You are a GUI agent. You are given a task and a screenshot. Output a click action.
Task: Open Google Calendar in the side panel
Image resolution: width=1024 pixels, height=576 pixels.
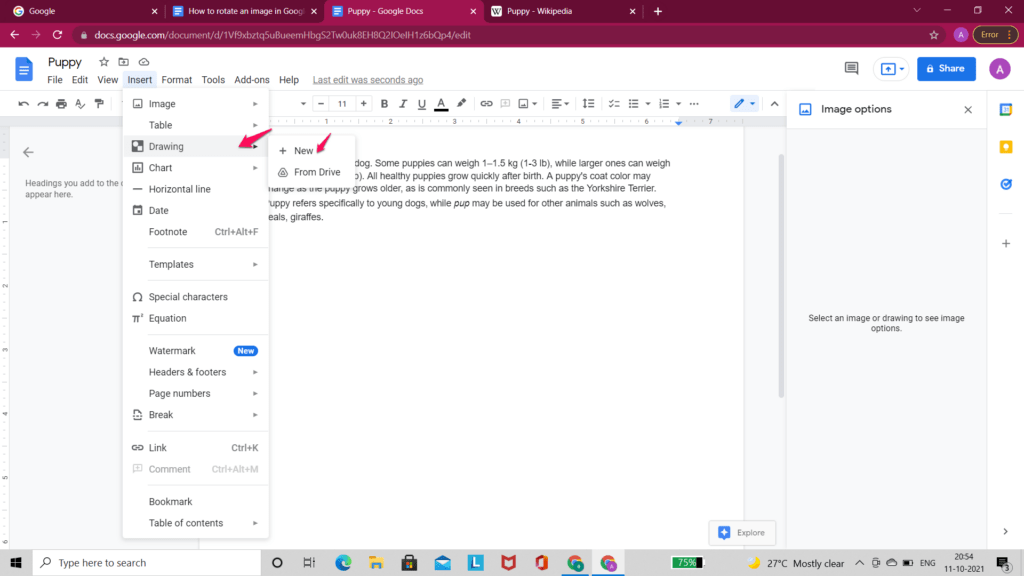click(x=1006, y=109)
